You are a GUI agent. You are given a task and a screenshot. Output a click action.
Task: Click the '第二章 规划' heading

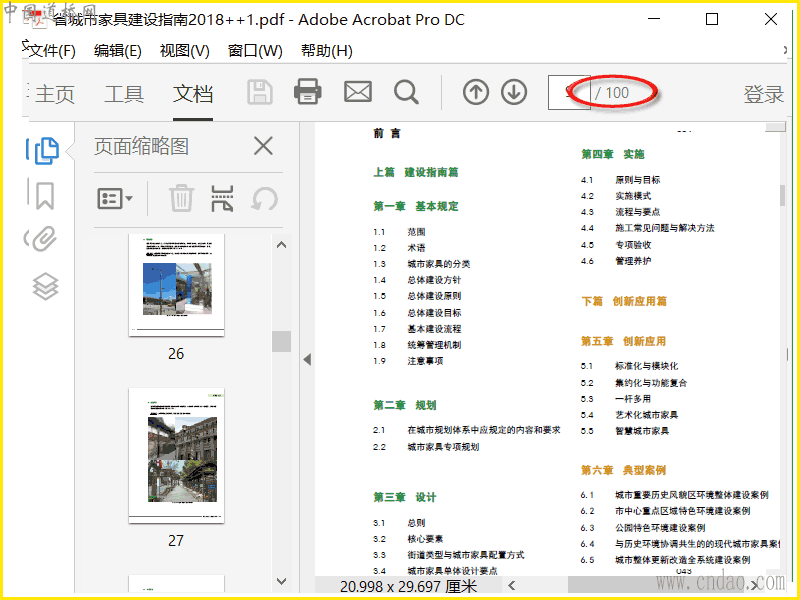pos(405,405)
